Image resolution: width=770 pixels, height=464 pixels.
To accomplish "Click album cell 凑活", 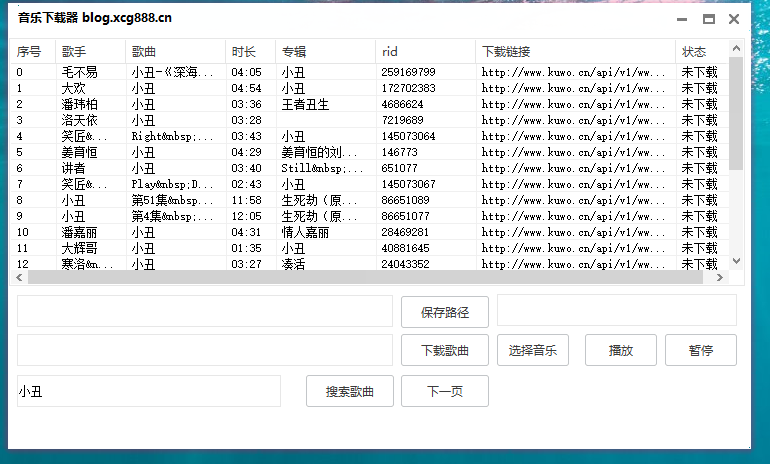I will tap(293, 264).
